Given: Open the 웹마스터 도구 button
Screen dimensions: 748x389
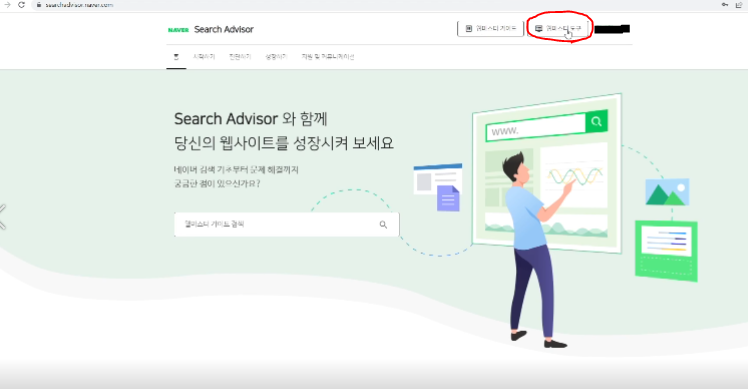Looking at the screenshot, I should [x=558, y=29].
